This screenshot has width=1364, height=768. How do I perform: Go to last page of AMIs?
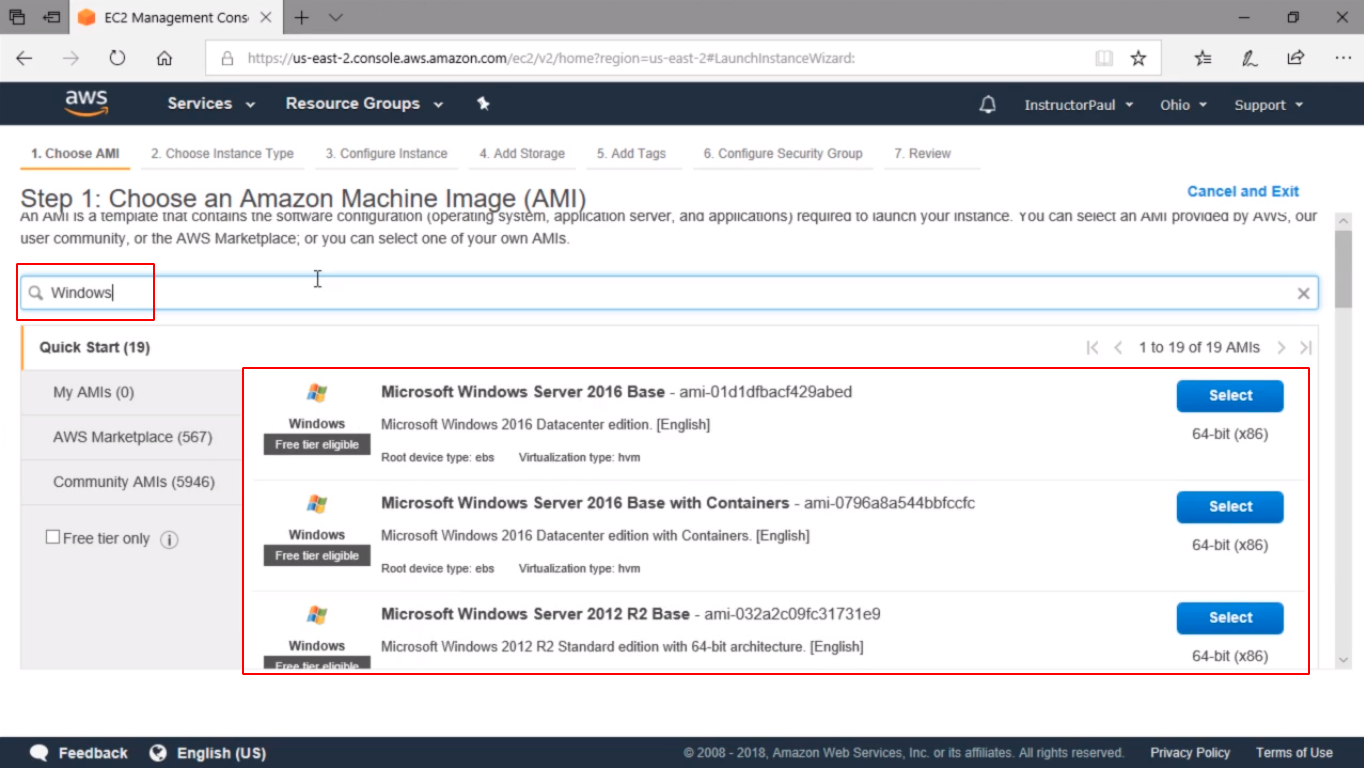coord(1305,348)
